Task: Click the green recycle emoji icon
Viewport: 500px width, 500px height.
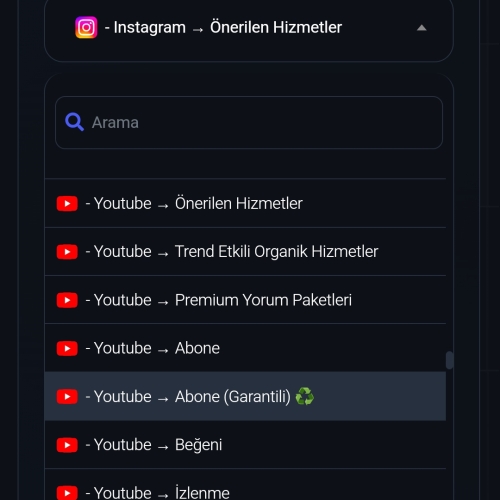Action: tap(305, 396)
